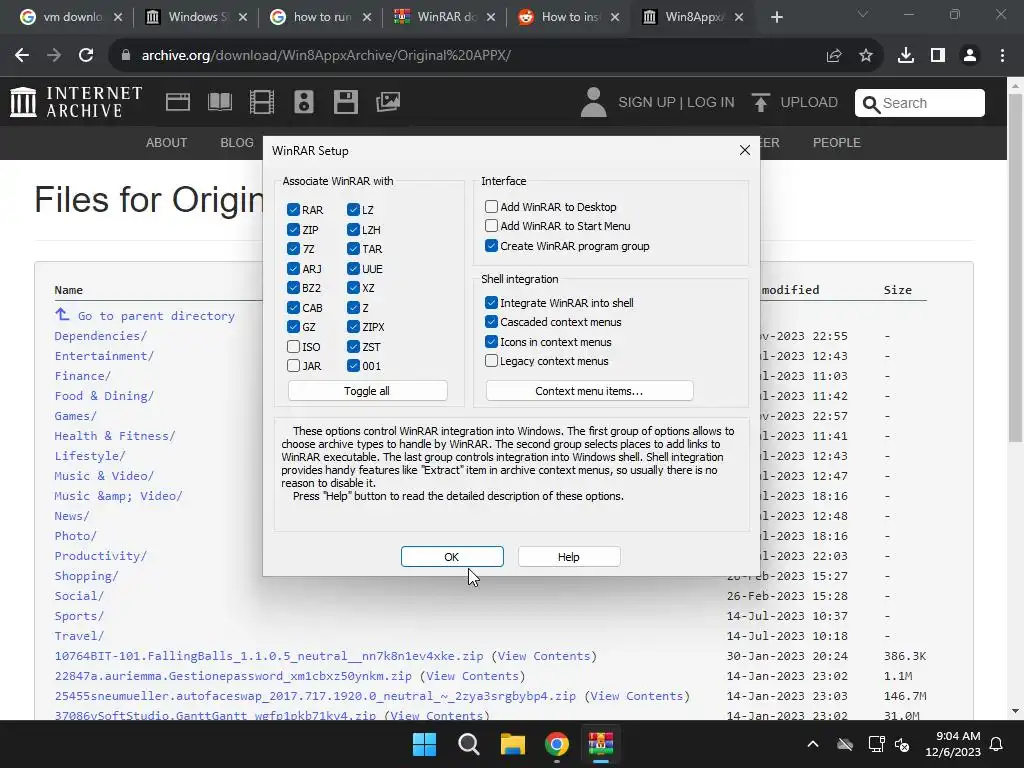
Task: Open Chrome tab search chevron
Action: (863, 14)
